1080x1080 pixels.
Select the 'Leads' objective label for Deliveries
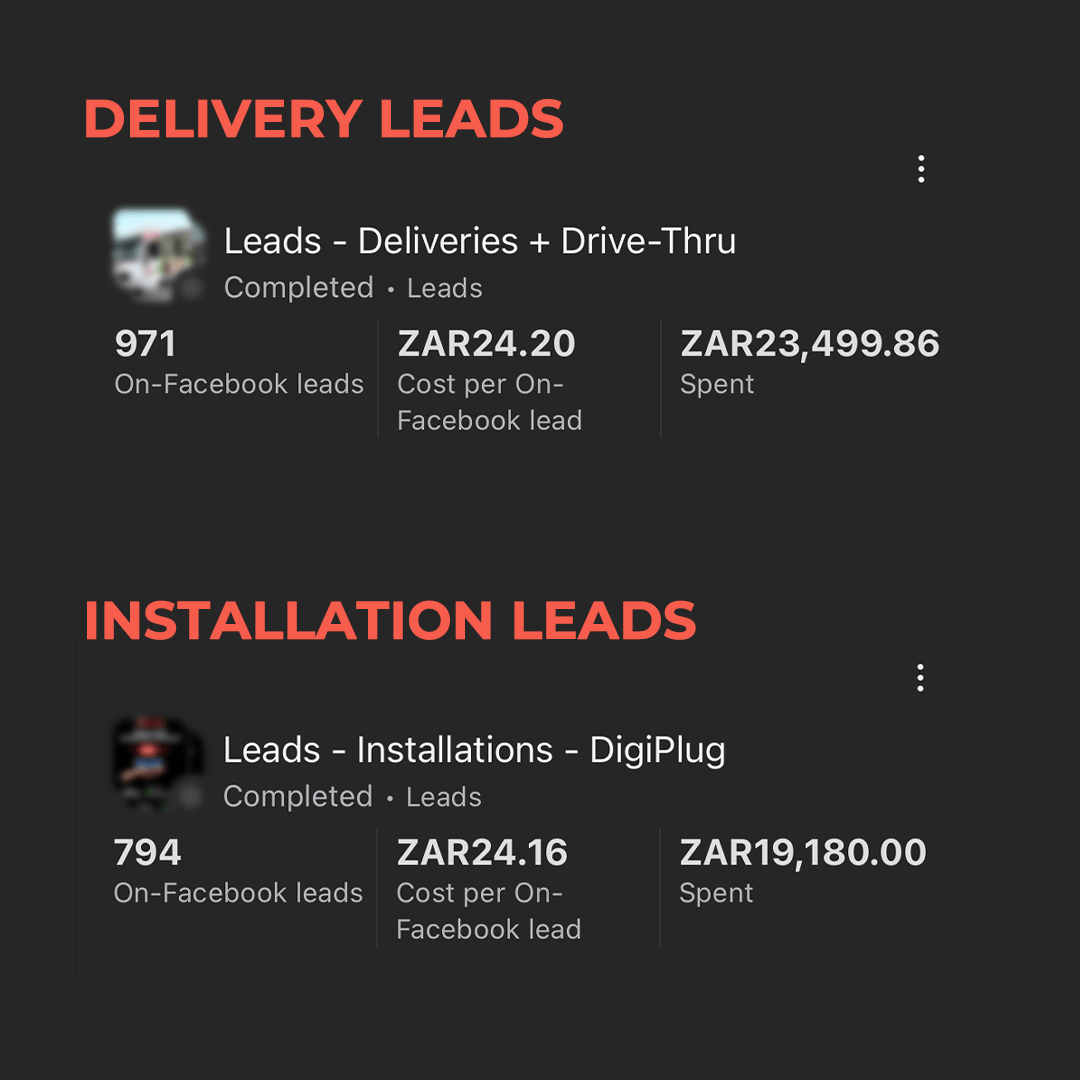444,289
